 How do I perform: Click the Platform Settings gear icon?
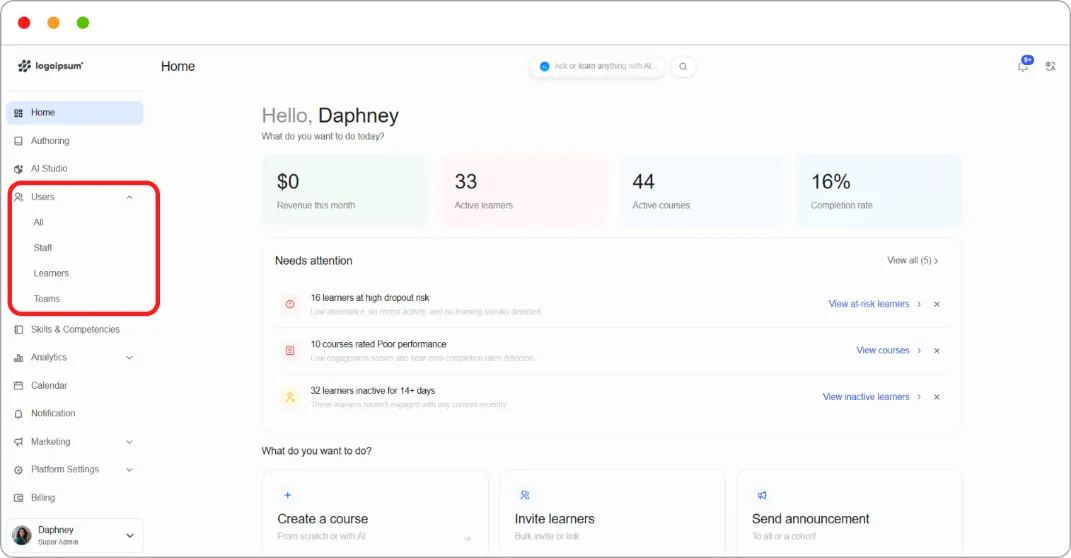click(18, 470)
